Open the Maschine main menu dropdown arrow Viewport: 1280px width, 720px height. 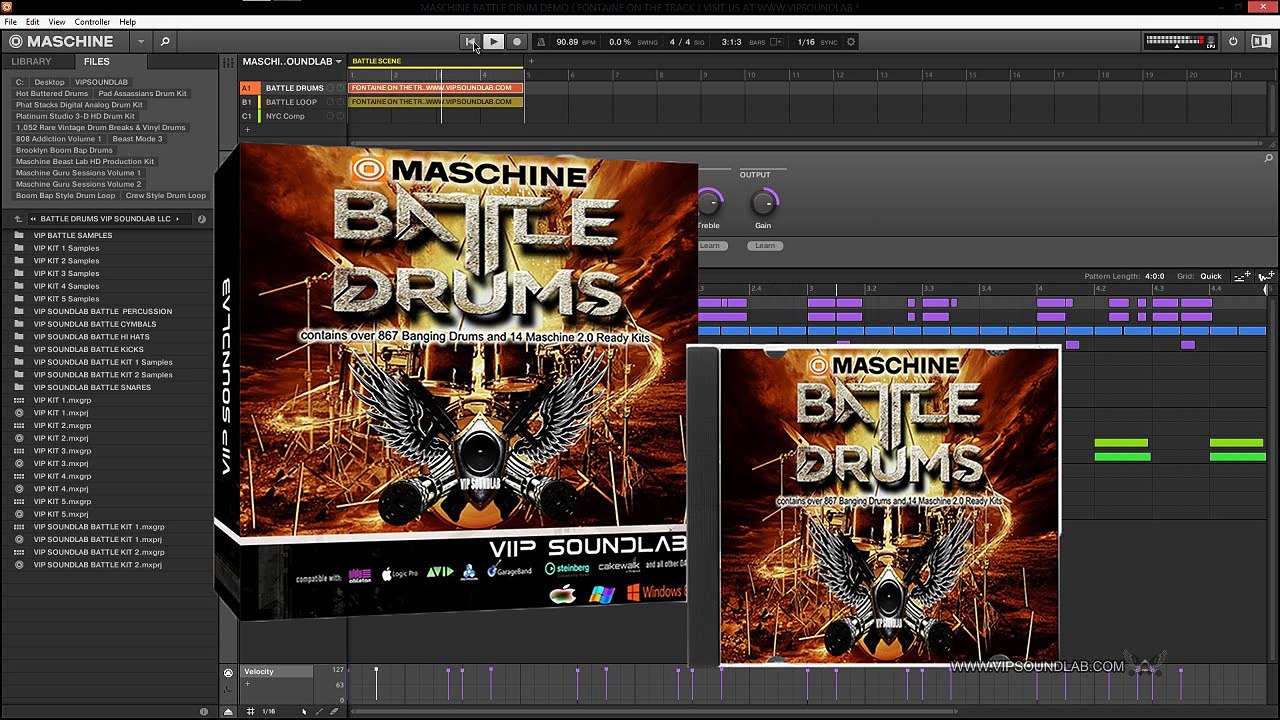pyautogui.click(x=141, y=42)
